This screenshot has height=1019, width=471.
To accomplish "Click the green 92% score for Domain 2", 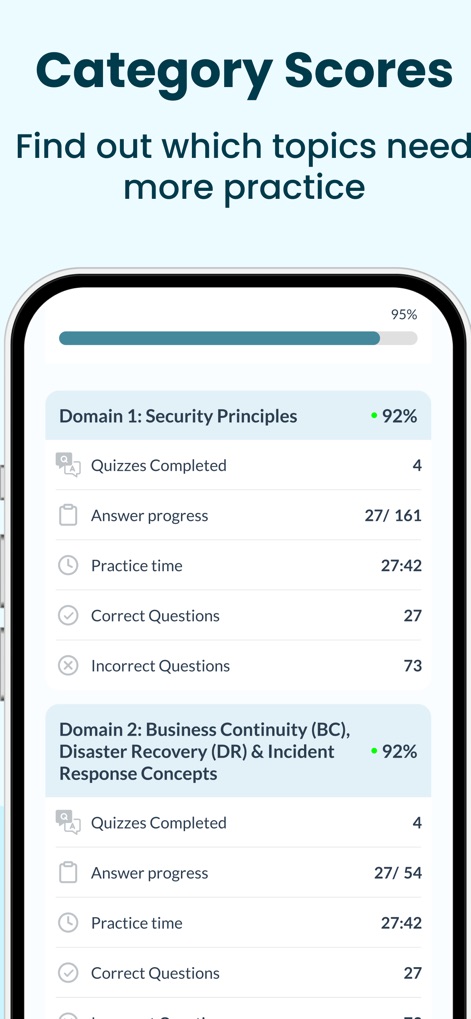I will click(x=394, y=751).
